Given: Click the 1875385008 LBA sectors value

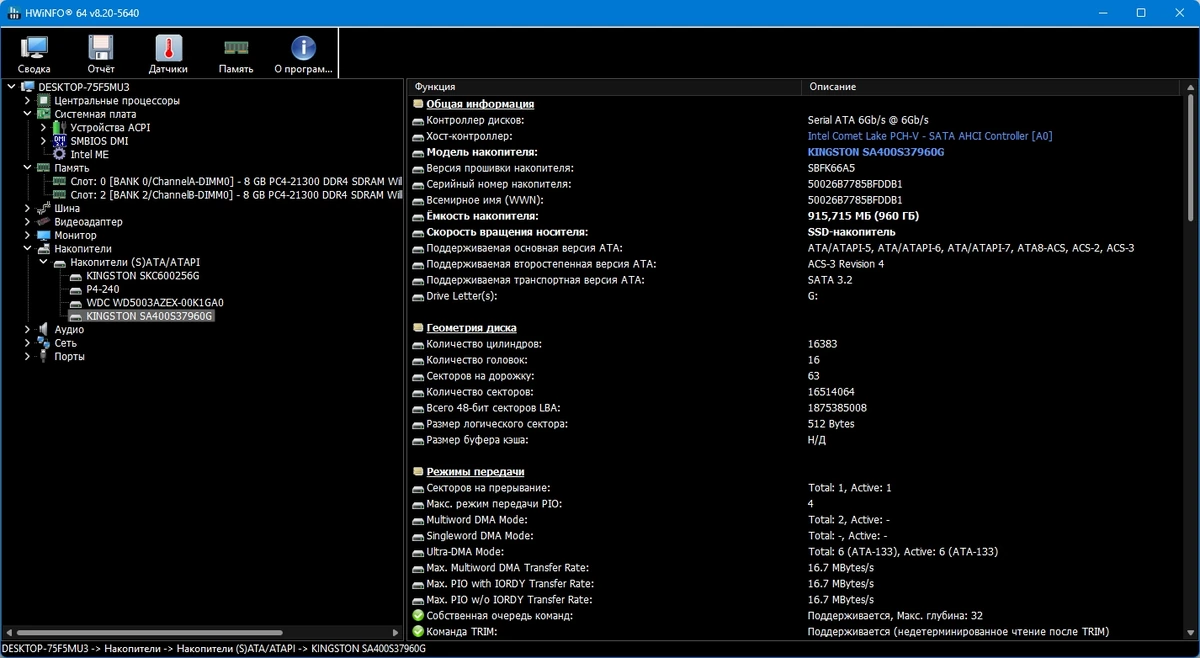Looking at the screenshot, I should click(x=837, y=408).
